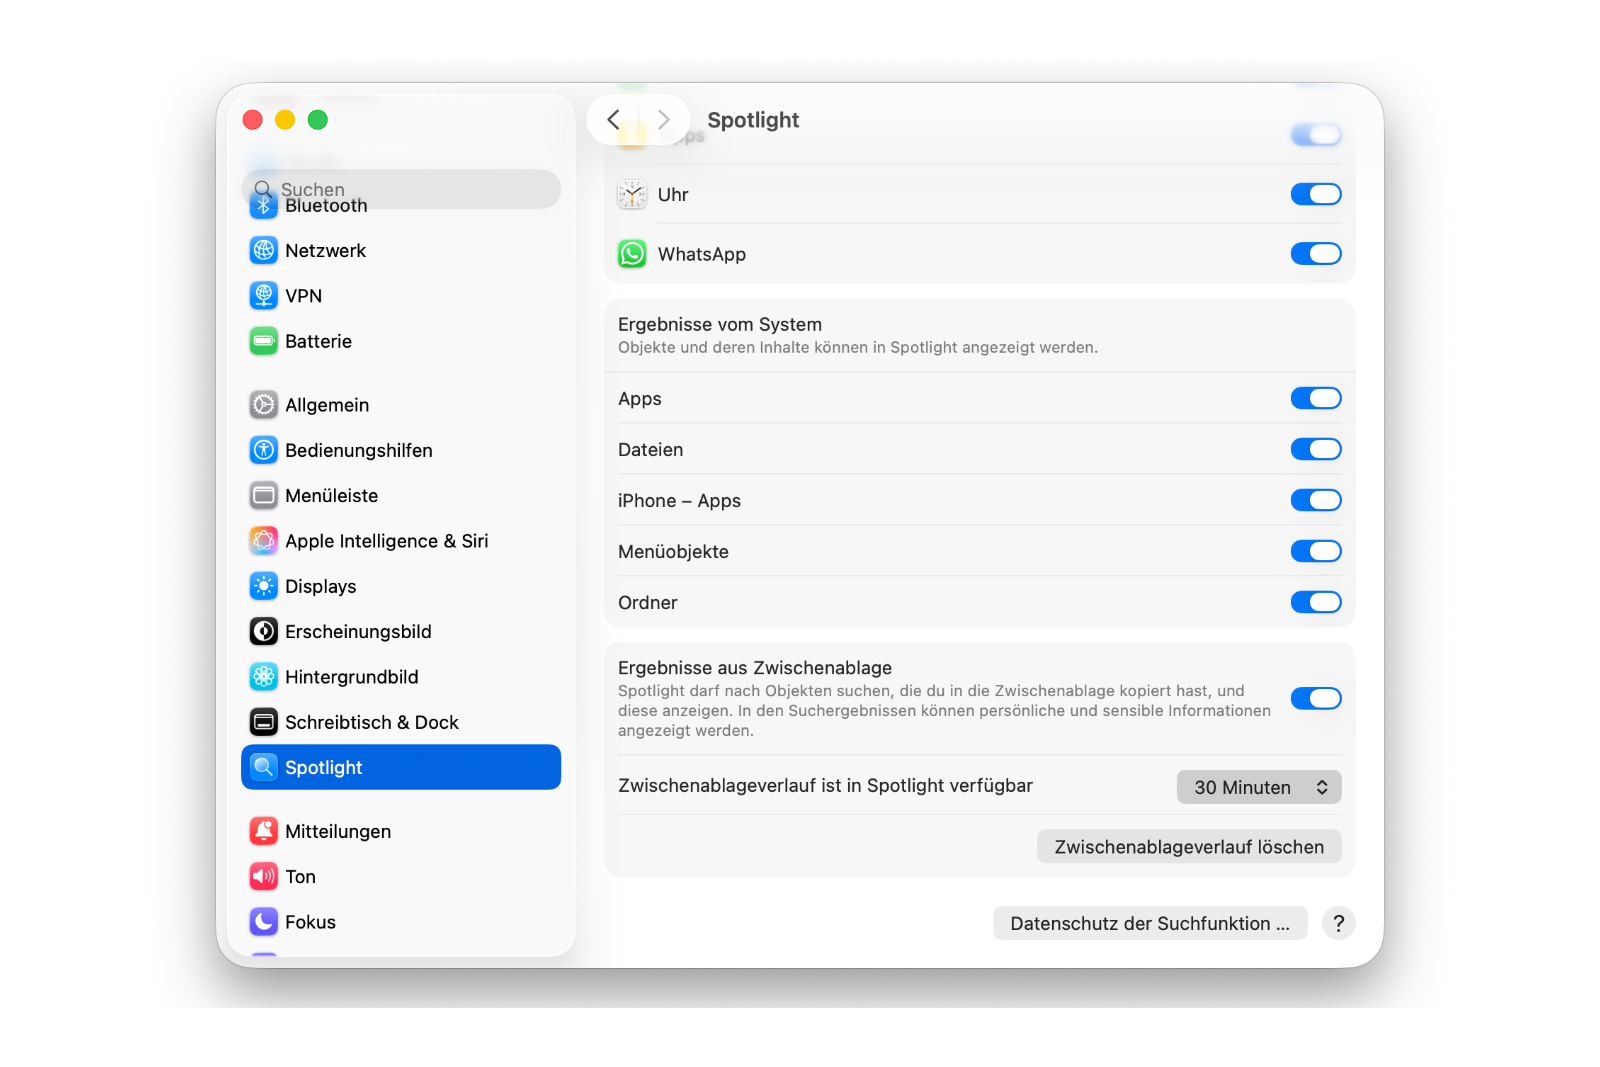Select the Mitteilungen bell icon
Screen dimensions: 1600x1067
(263, 830)
